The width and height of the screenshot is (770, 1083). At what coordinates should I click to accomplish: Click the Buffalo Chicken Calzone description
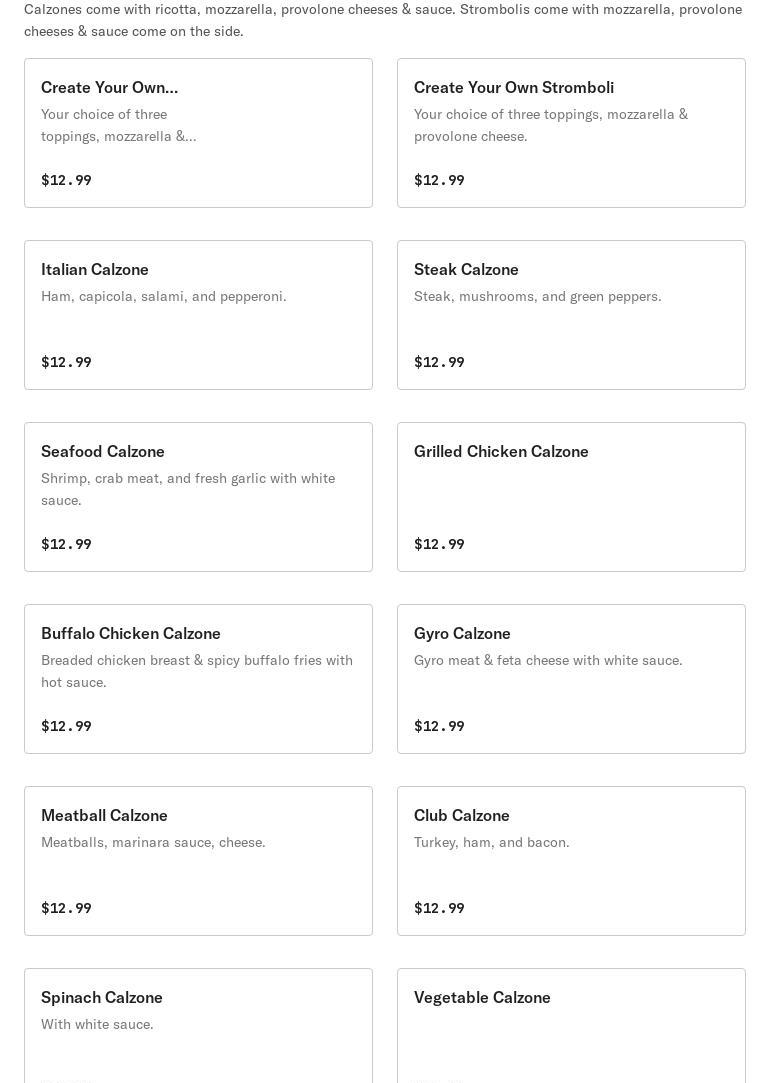pos(197,671)
